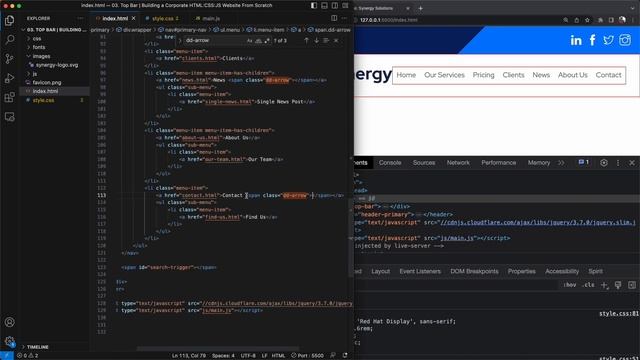Viewport: 640px width, 360px height.
Task: Click the Pricing link on webpage
Action: point(483,75)
